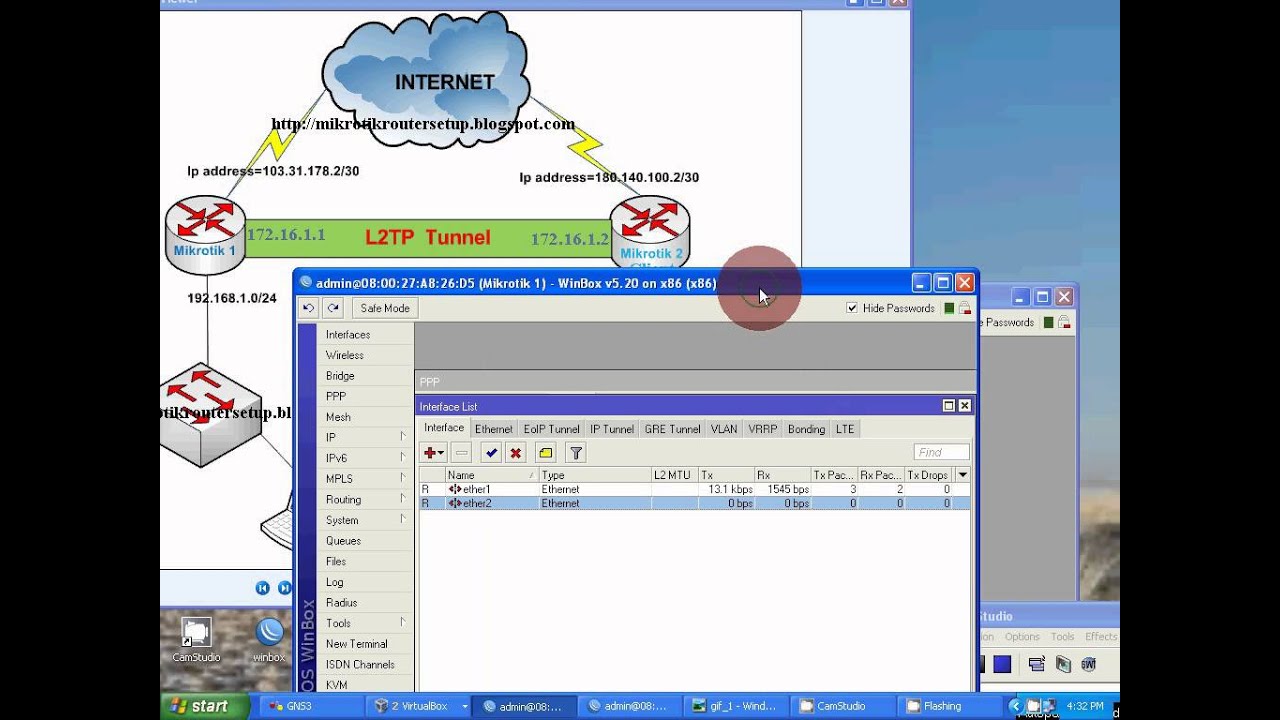Click the skip-to-first playback button in viewer
Screen dimensions: 1280x720
pos(262,588)
